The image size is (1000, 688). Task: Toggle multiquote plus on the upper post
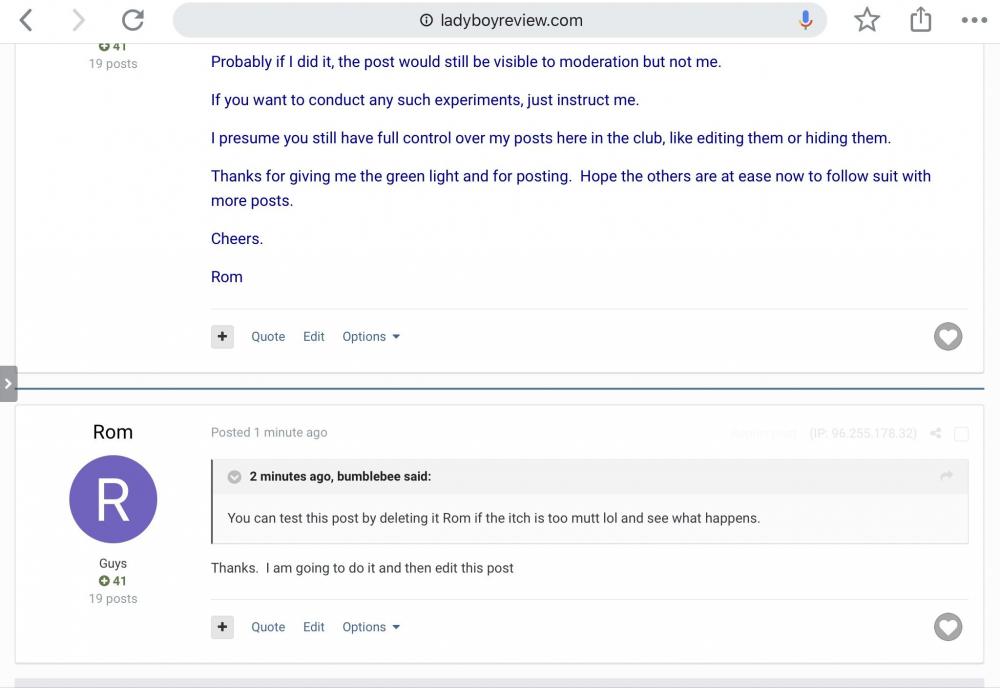pos(222,337)
